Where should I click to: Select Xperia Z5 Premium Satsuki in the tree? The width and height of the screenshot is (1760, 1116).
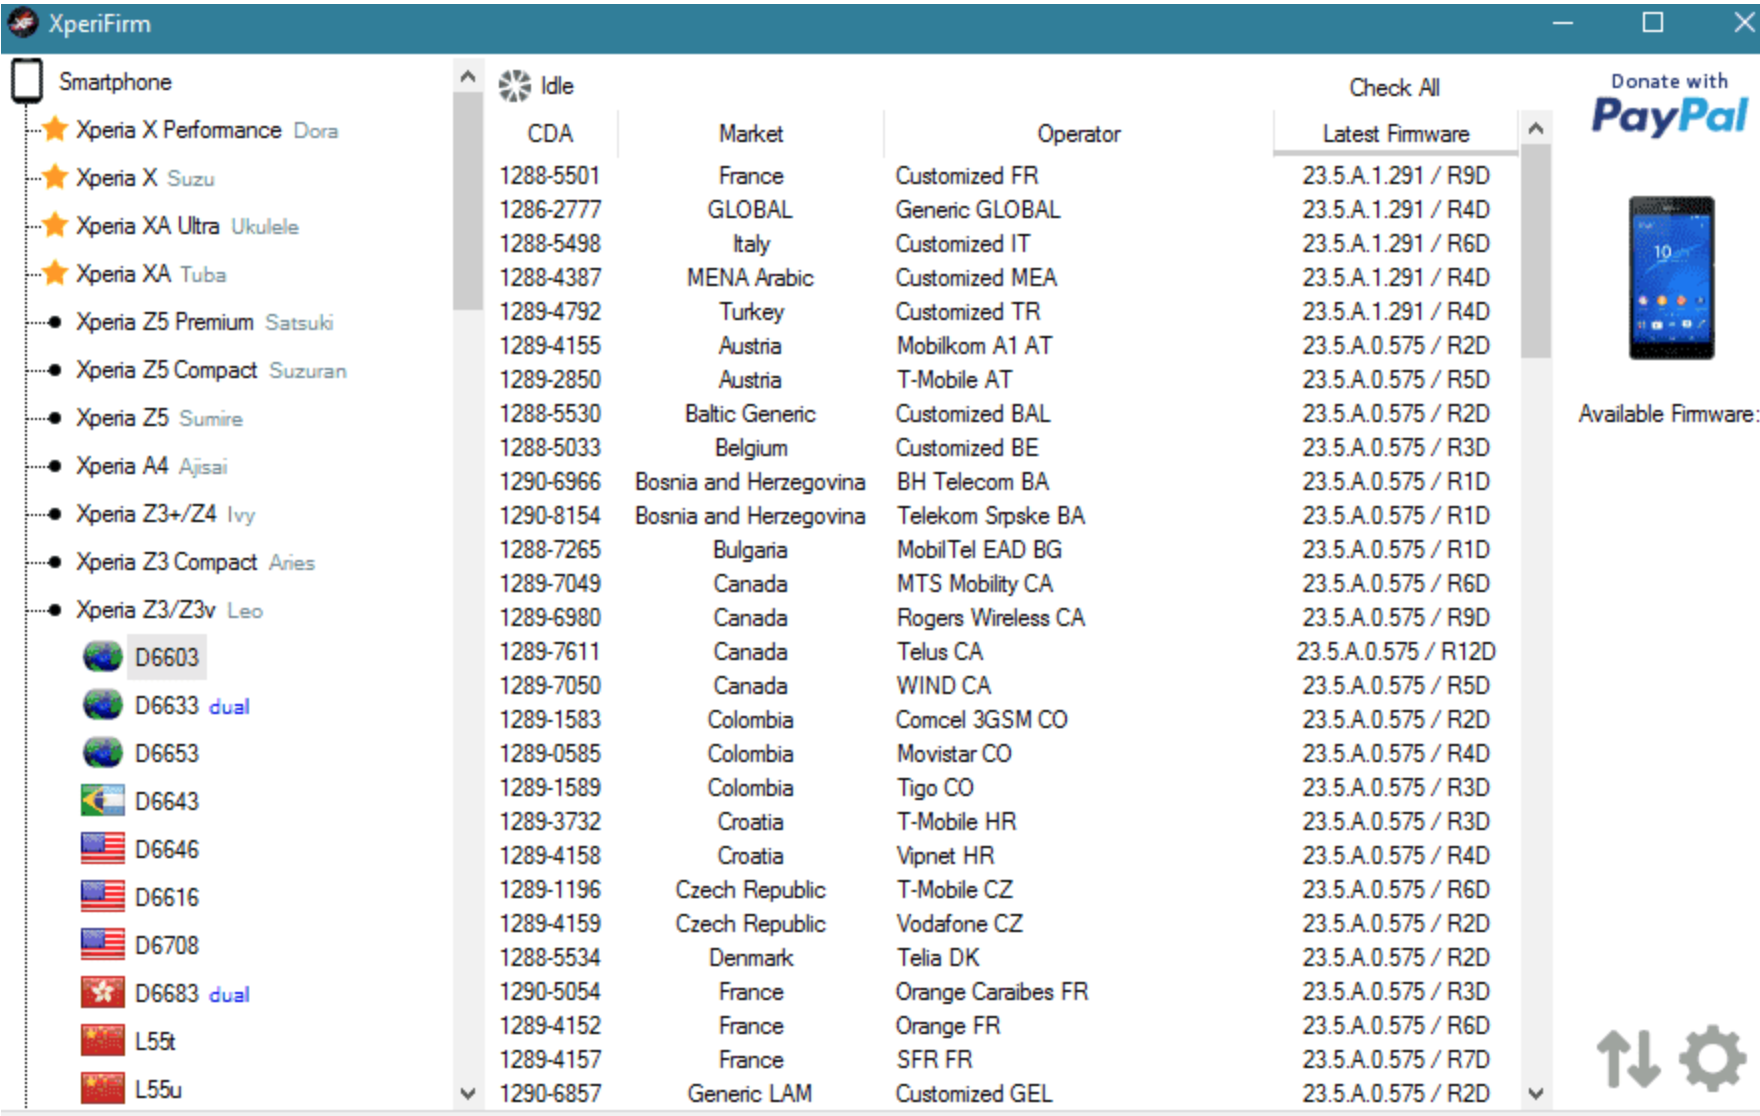click(205, 322)
